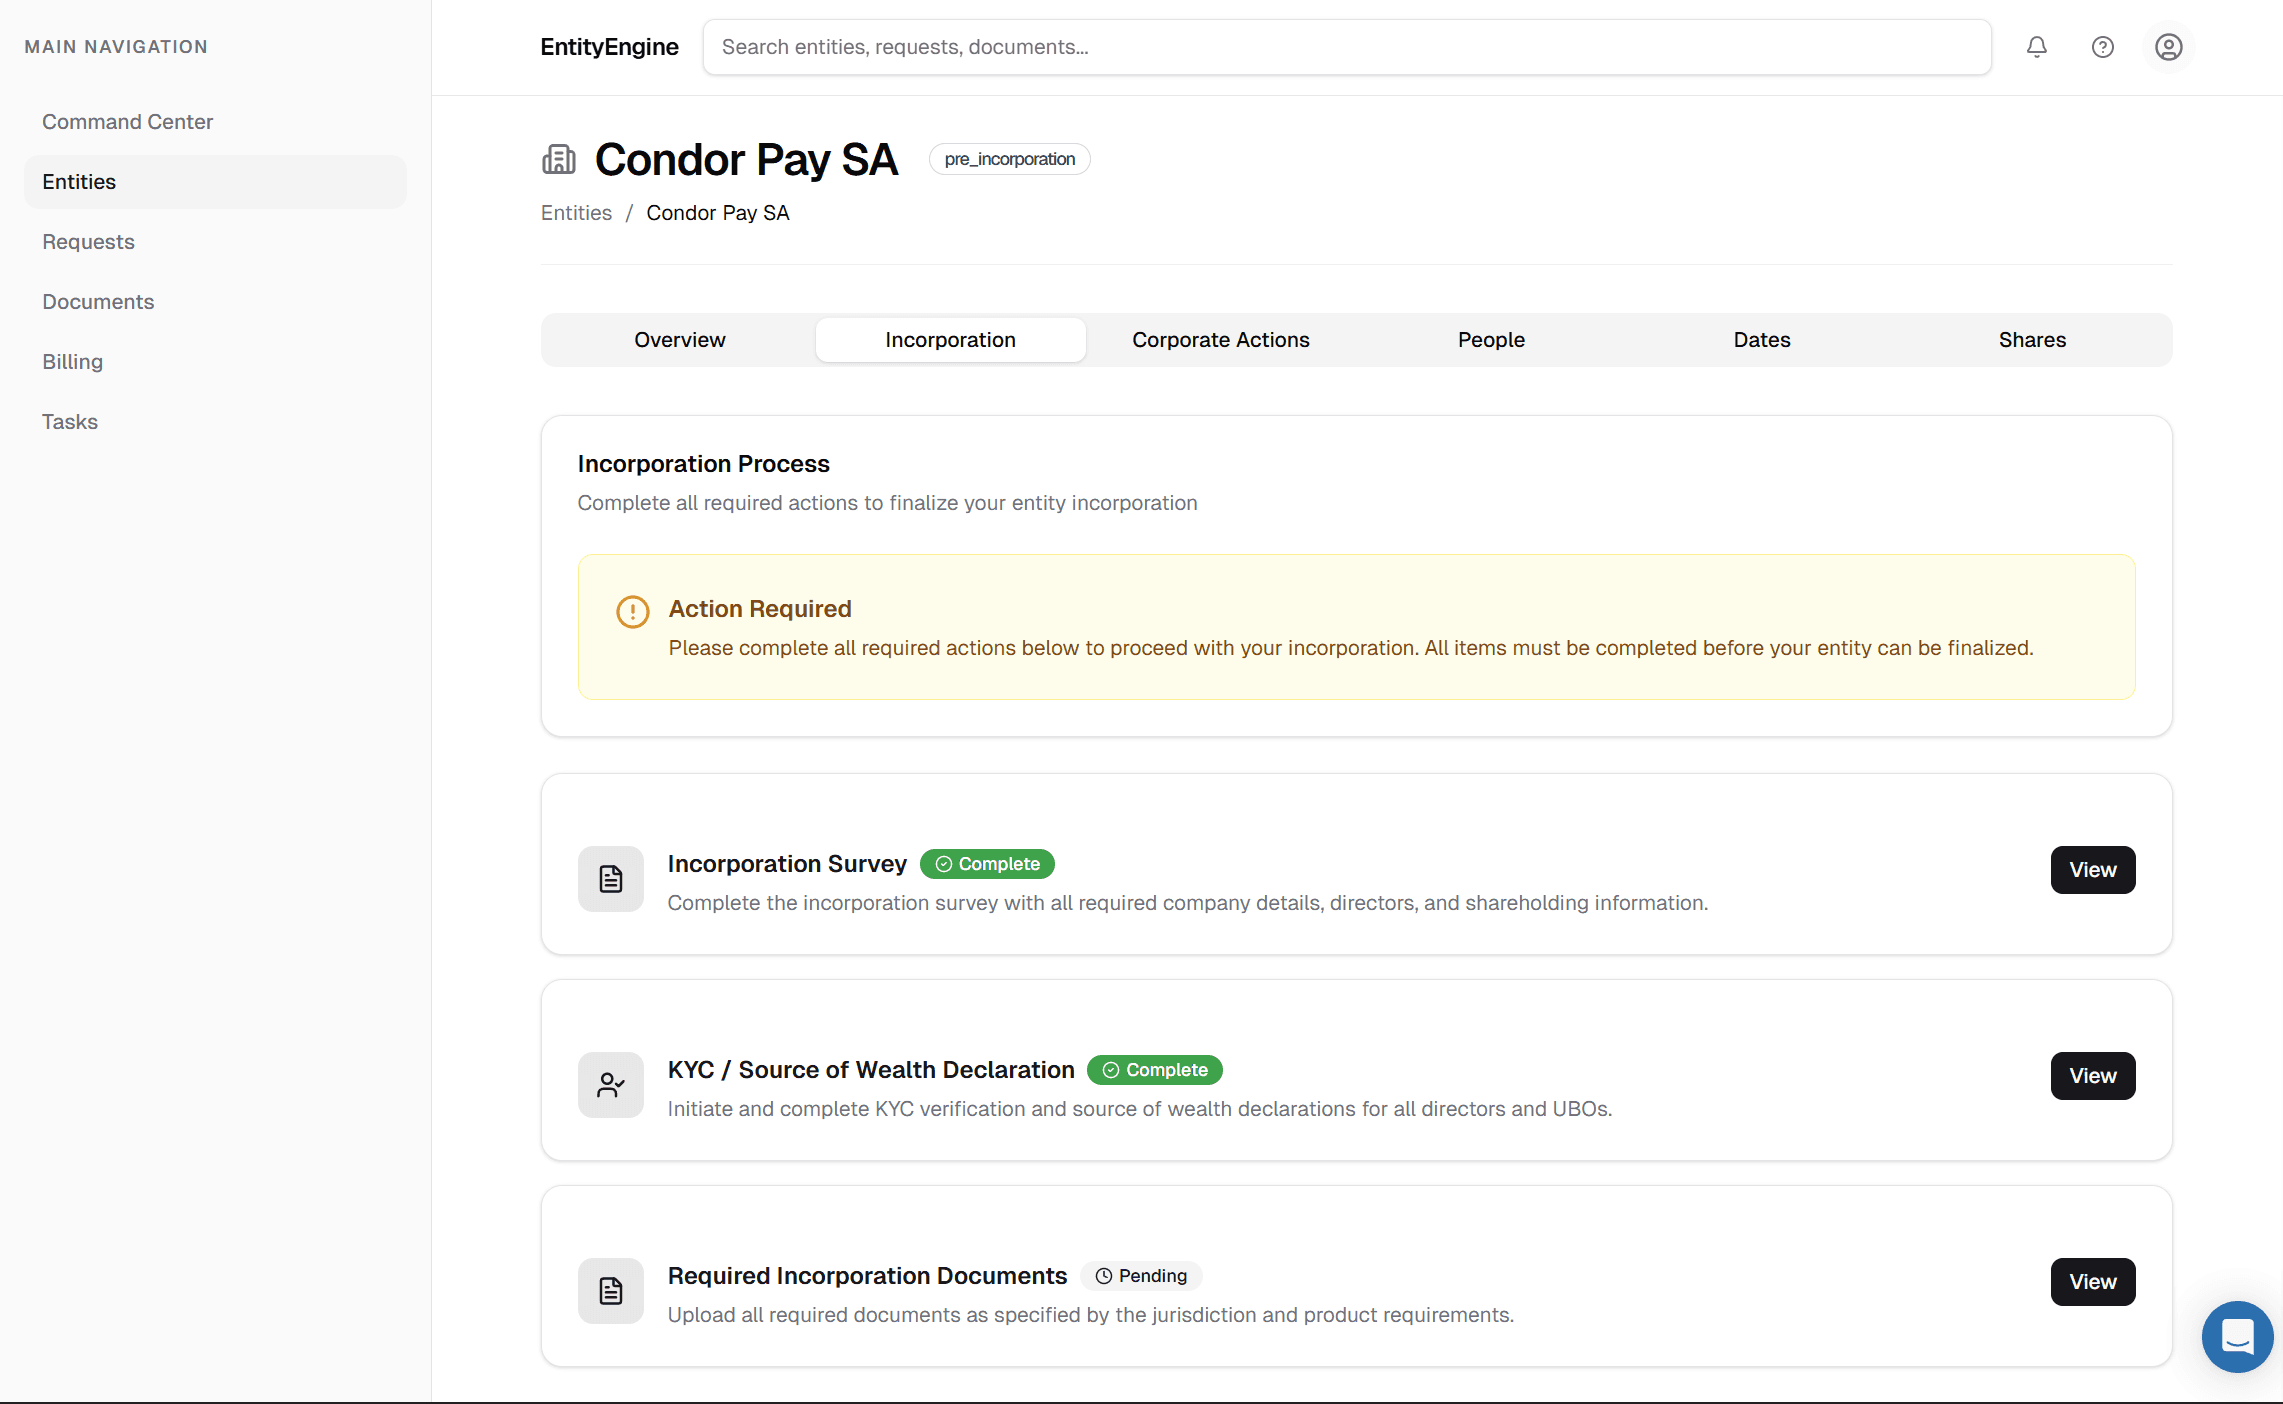Click View on the Incorporation Survey
This screenshot has height=1404, width=2283.
[2092, 869]
